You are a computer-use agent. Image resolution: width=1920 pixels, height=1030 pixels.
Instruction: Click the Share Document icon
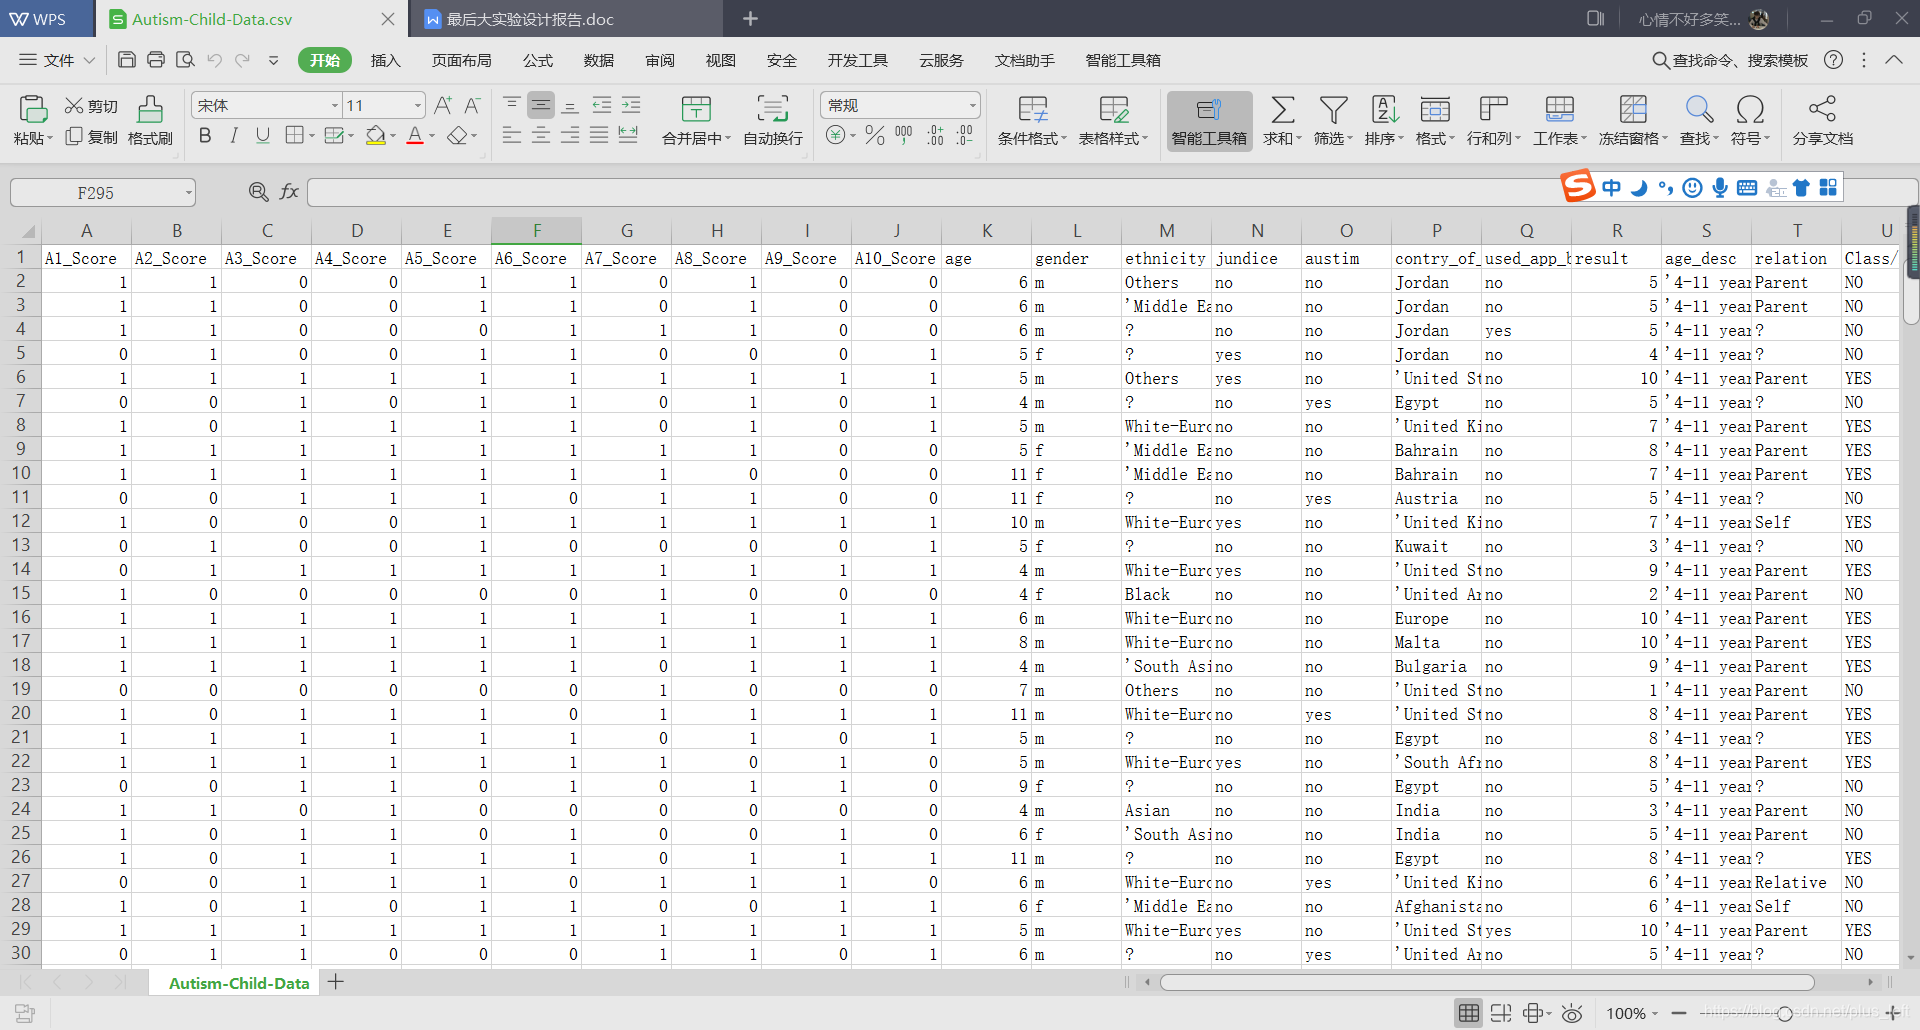point(1822,108)
